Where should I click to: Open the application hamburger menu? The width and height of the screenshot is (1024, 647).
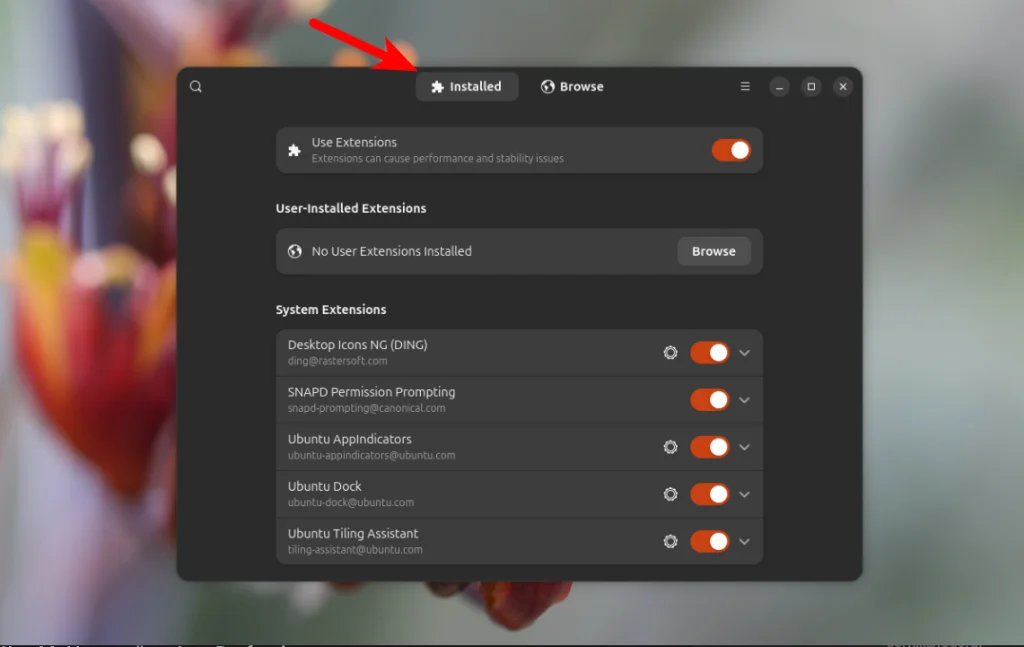(x=744, y=86)
